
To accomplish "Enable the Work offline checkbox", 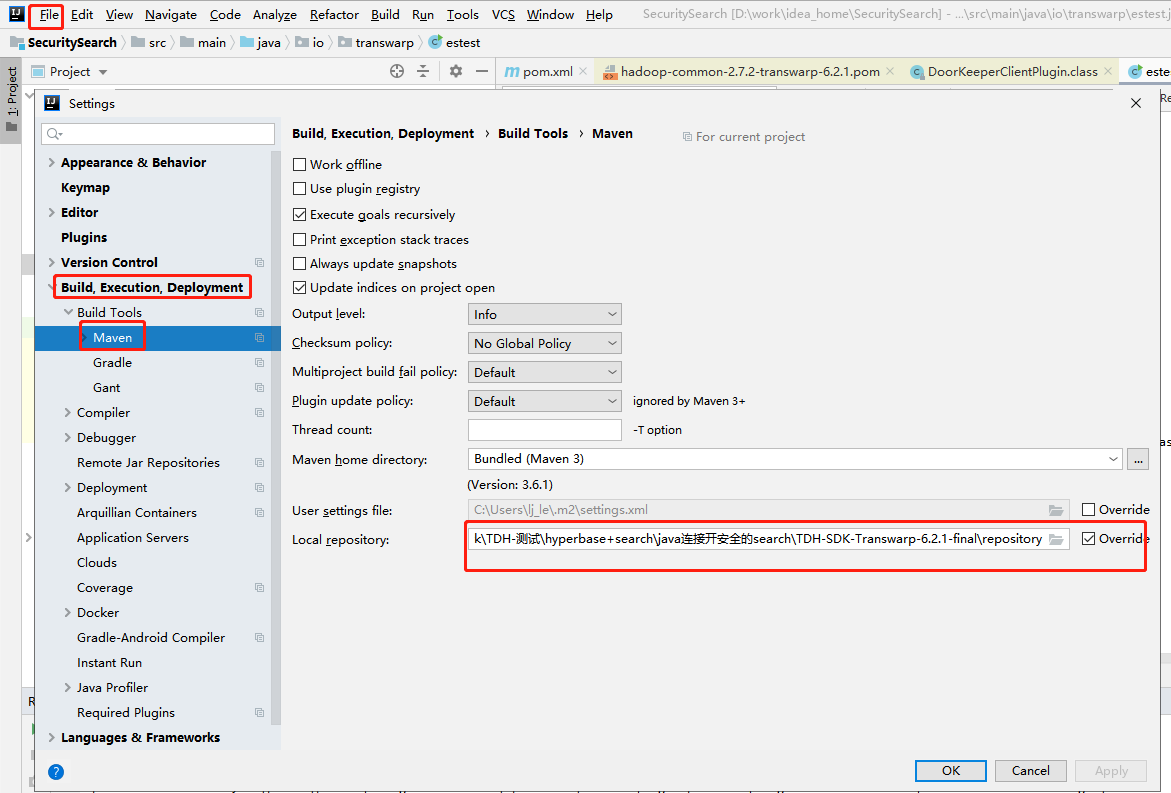I will pos(300,165).
